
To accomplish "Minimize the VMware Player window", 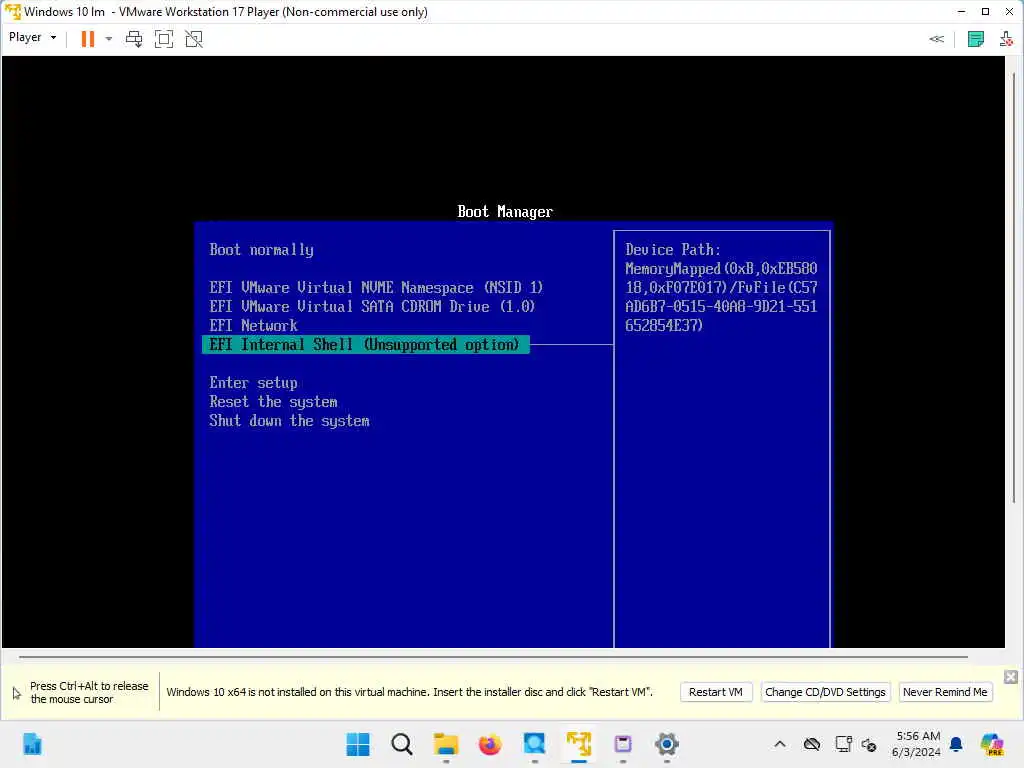I will (x=961, y=12).
